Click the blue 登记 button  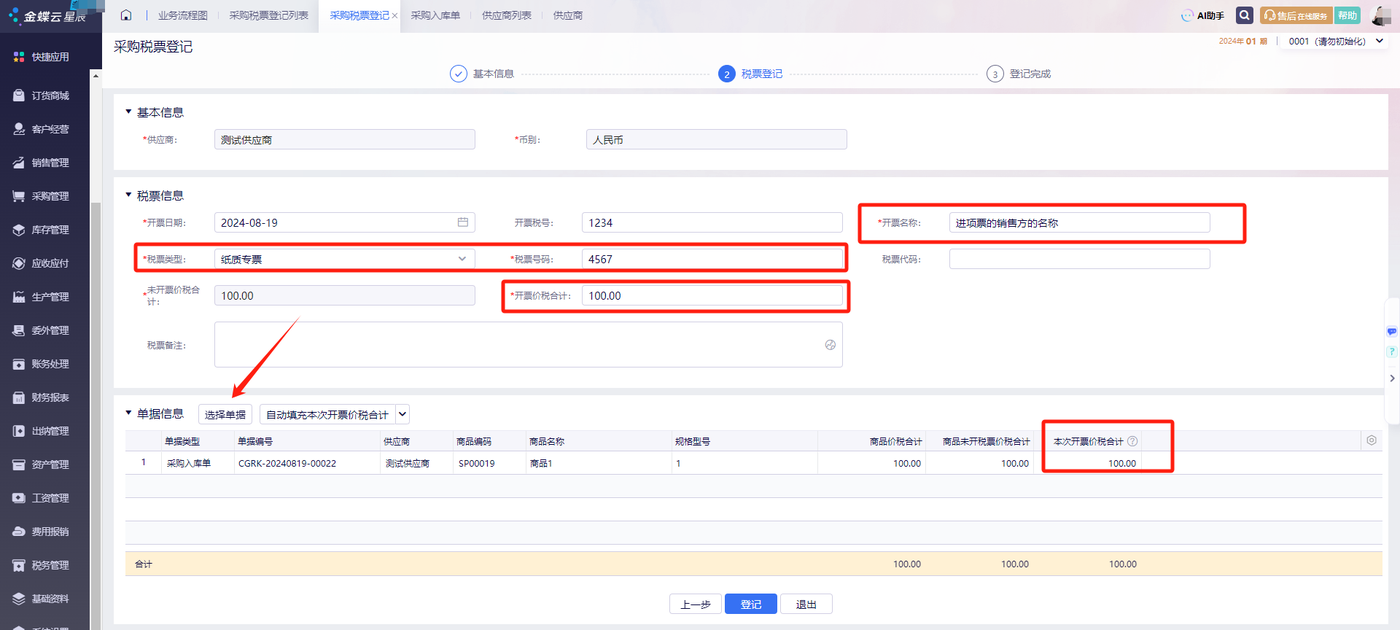click(751, 604)
